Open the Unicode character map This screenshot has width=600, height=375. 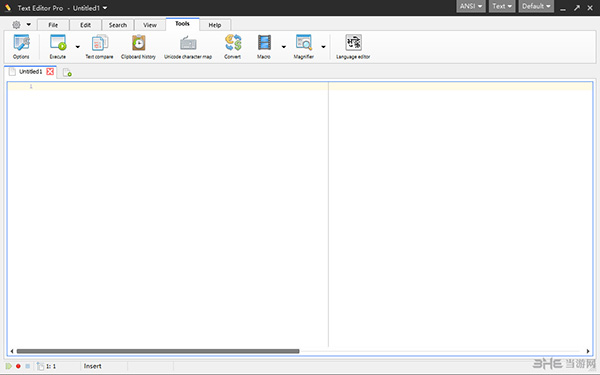pos(188,46)
